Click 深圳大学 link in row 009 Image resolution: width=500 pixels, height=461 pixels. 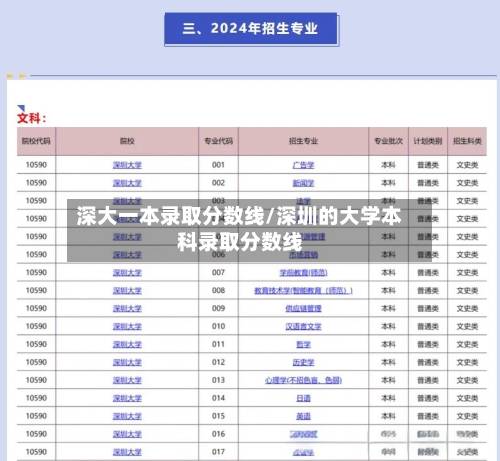(x=127, y=309)
